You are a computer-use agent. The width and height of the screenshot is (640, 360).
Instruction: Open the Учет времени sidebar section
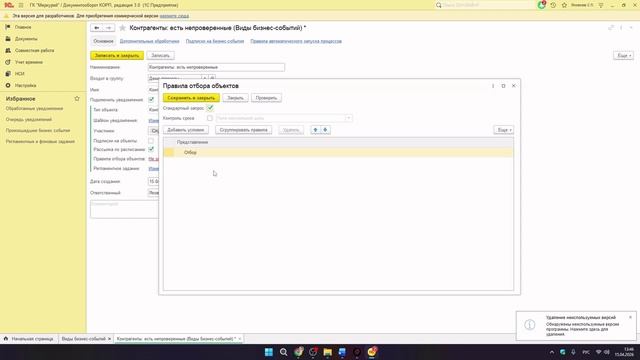click(x=29, y=62)
